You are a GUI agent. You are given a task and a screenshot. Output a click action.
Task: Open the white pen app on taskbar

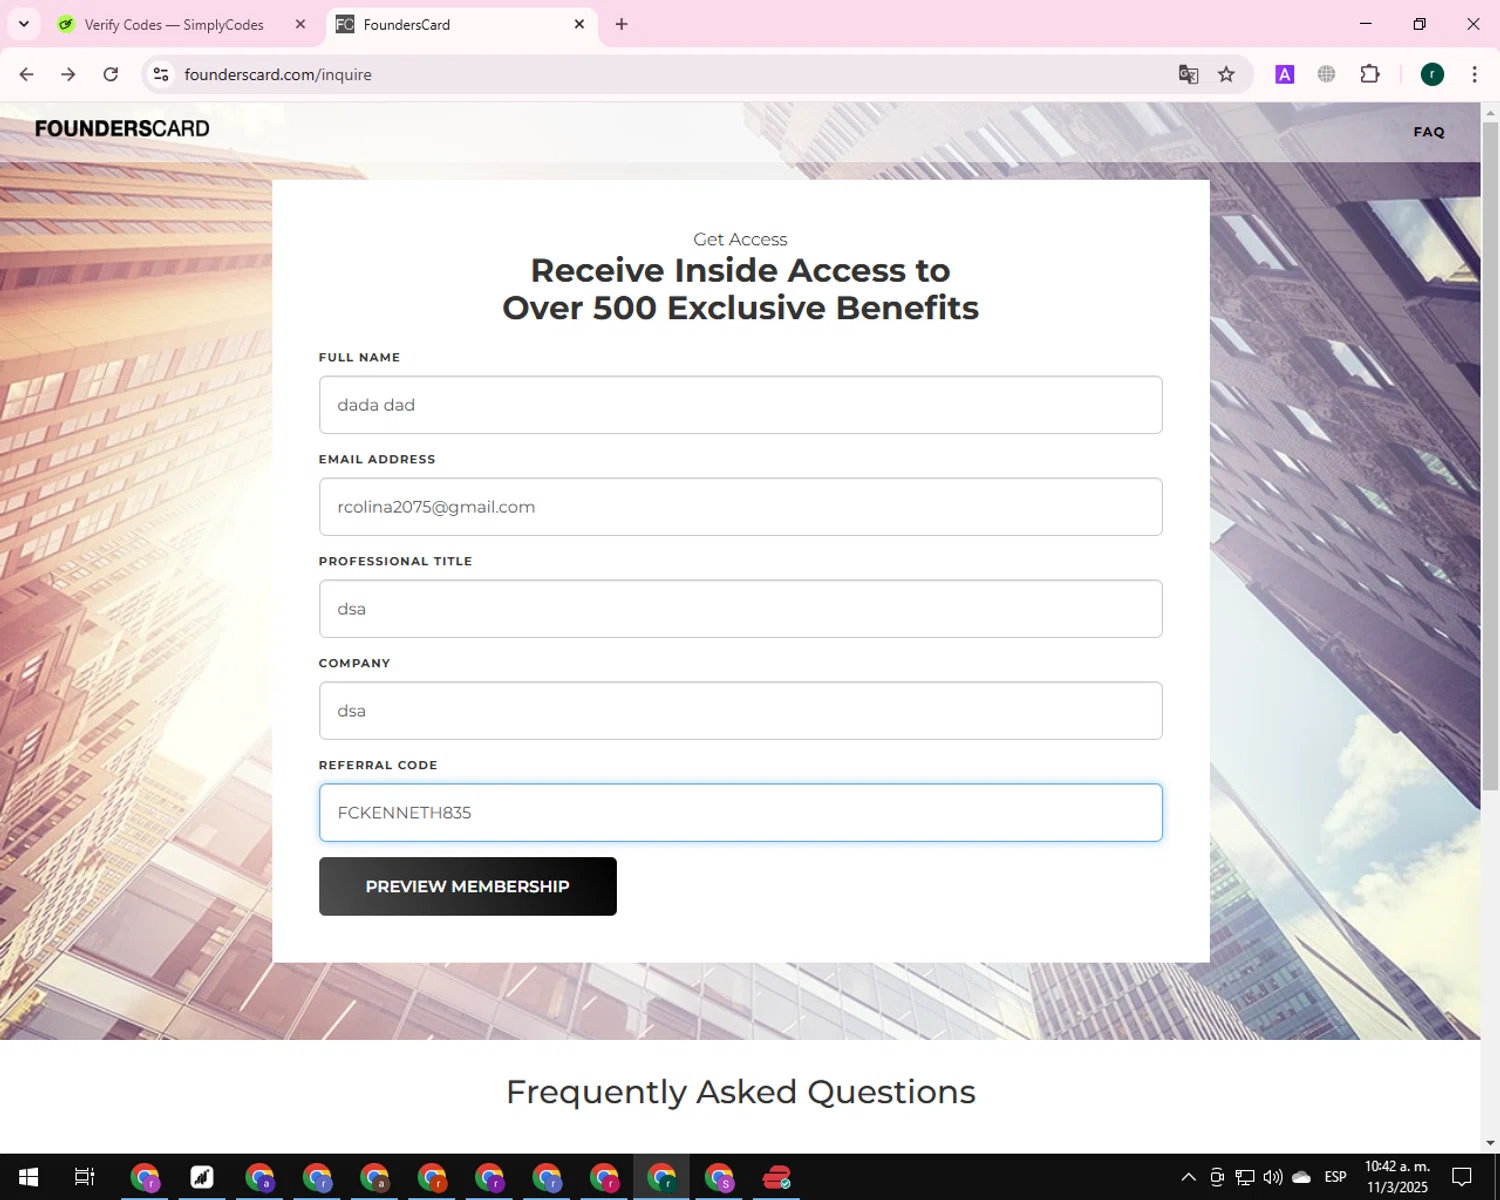202,1177
